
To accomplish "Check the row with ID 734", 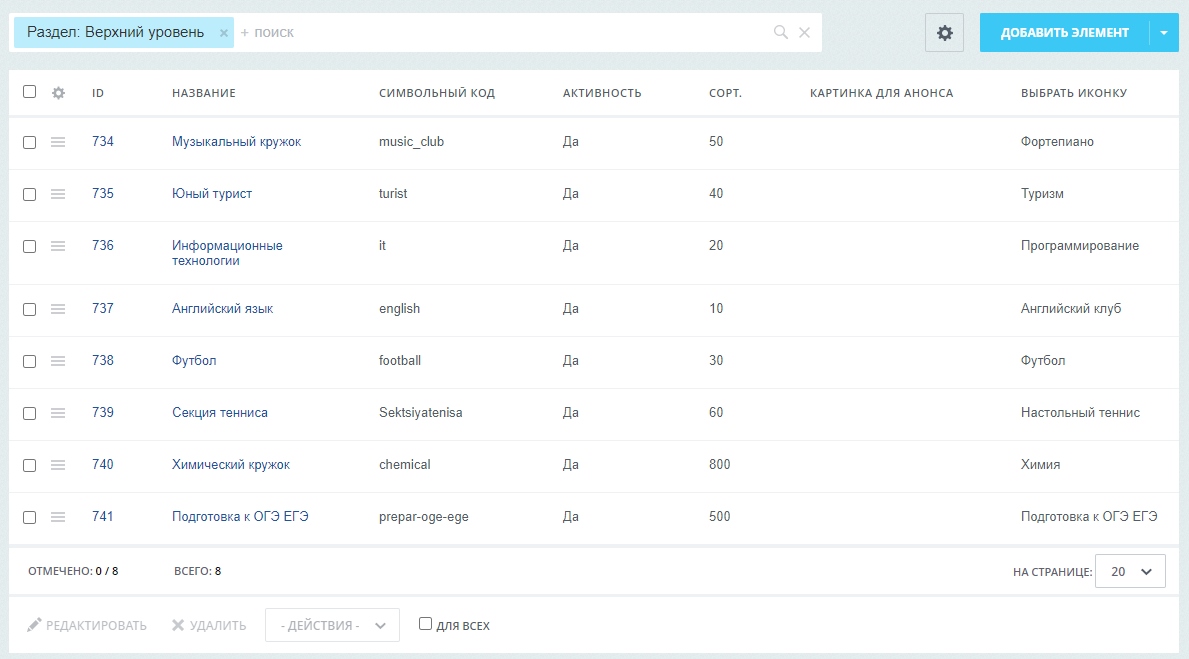I will (x=30, y=143).
